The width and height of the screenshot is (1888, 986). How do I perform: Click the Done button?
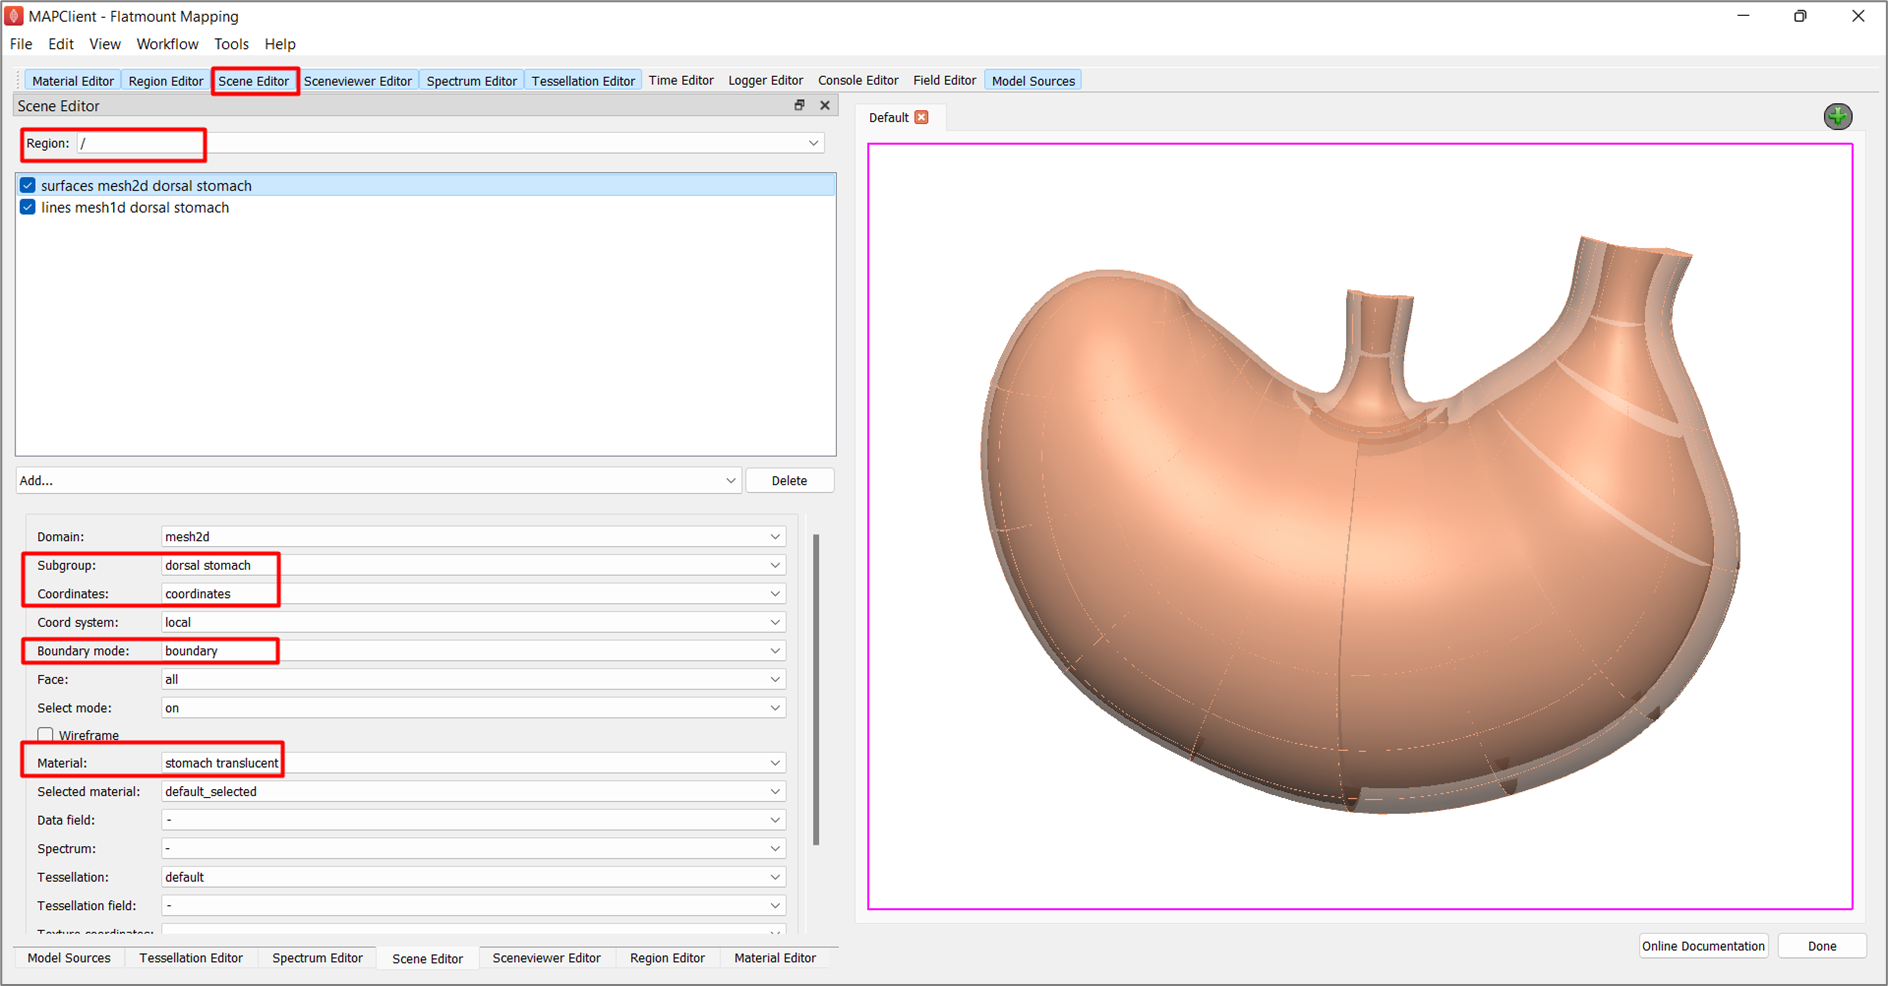tap(1822, 946)
